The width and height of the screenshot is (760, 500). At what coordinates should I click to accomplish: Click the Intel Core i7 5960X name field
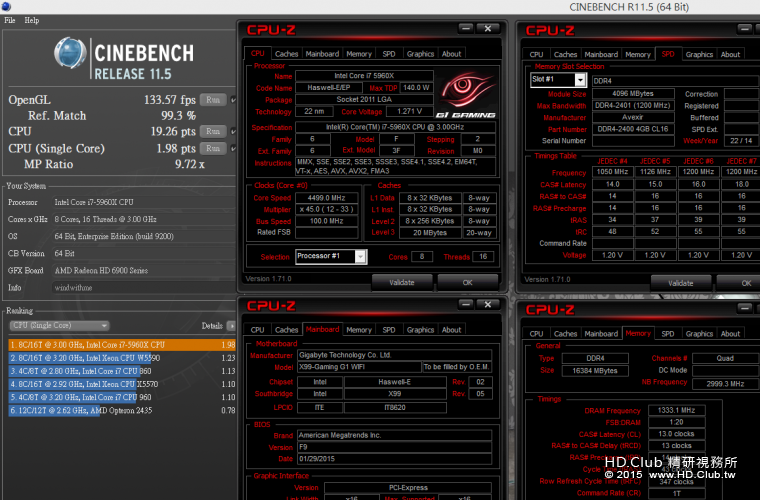pos(364,76)
